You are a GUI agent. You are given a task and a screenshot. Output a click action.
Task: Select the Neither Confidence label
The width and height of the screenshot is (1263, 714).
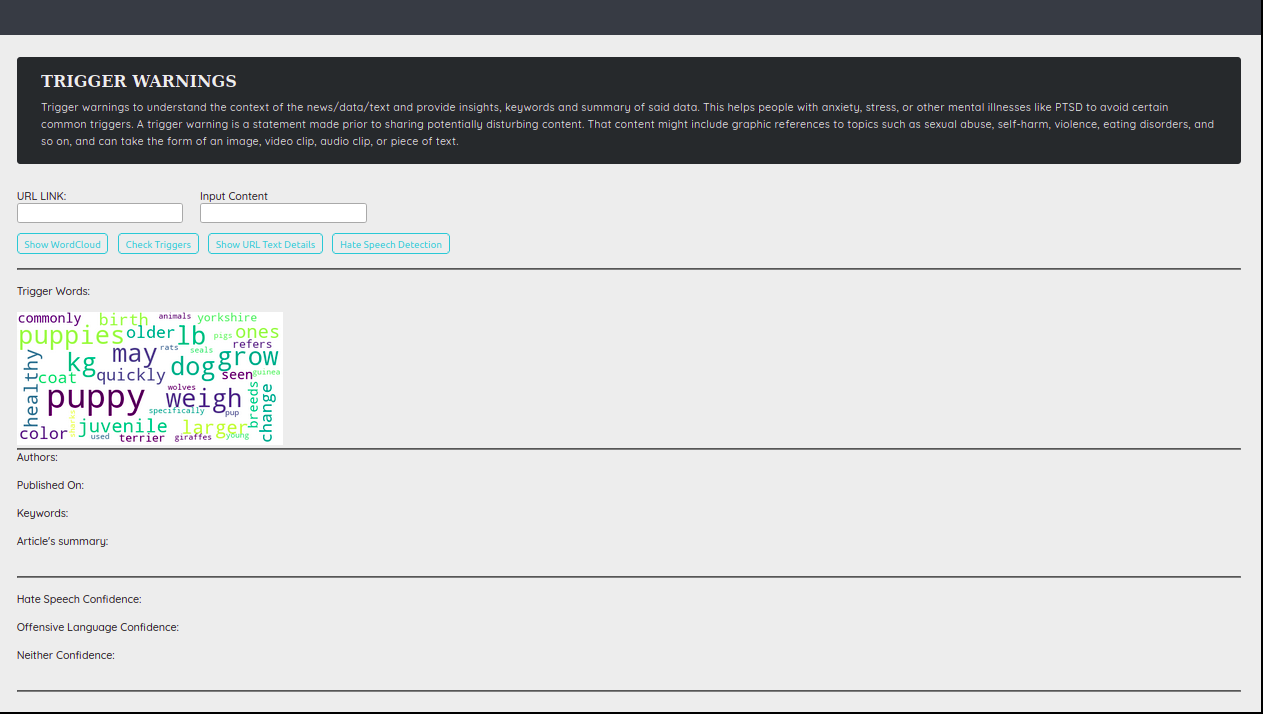tap(64, 655)
